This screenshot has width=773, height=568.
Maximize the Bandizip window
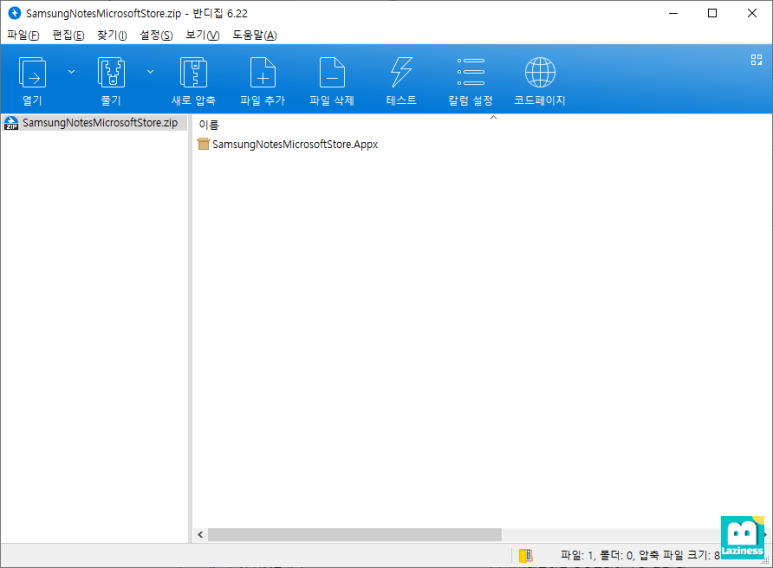click(712, 13)
